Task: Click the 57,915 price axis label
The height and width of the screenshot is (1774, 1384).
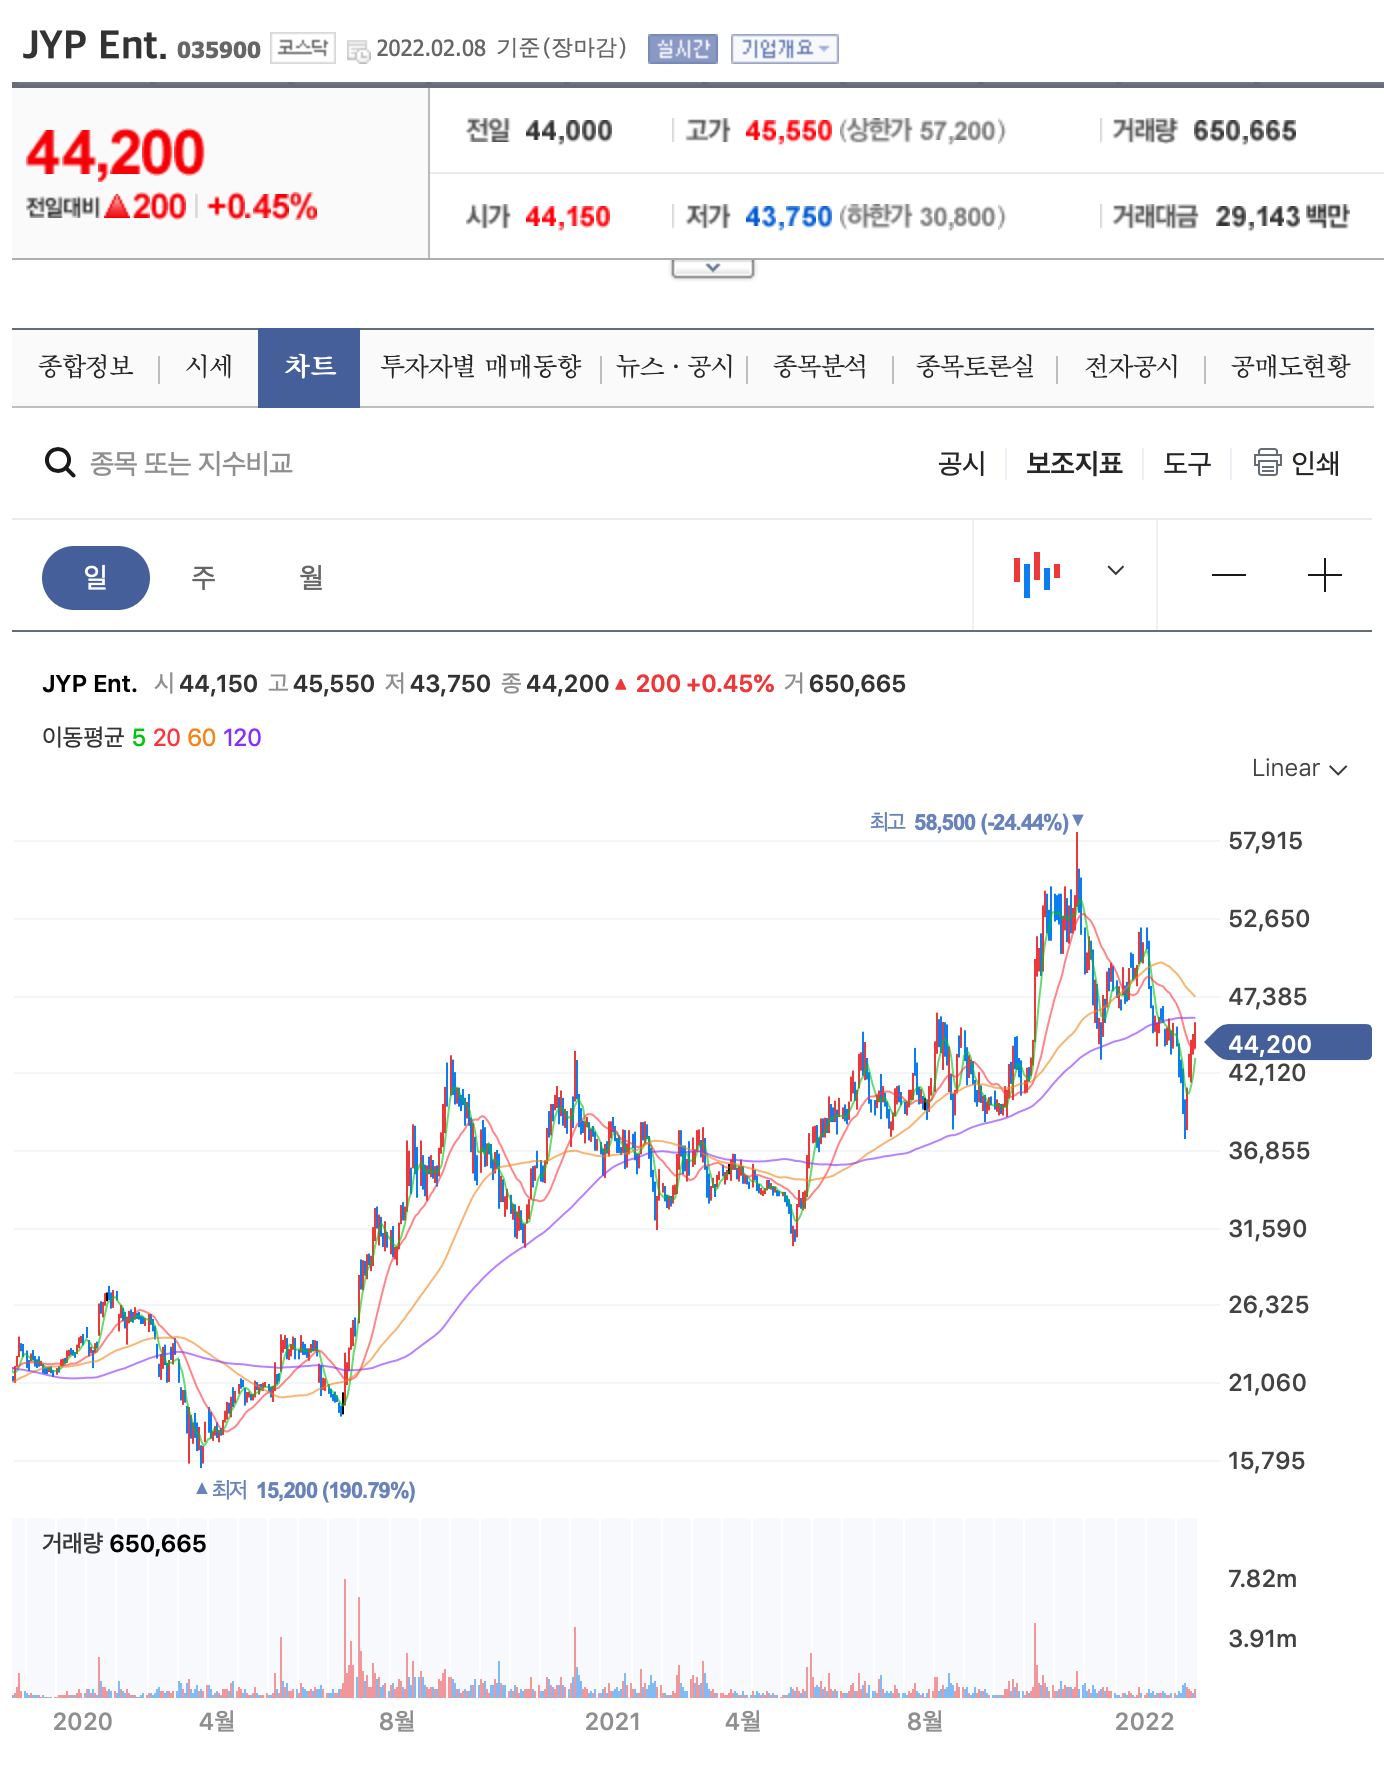Action: [x=1265, y=841]
